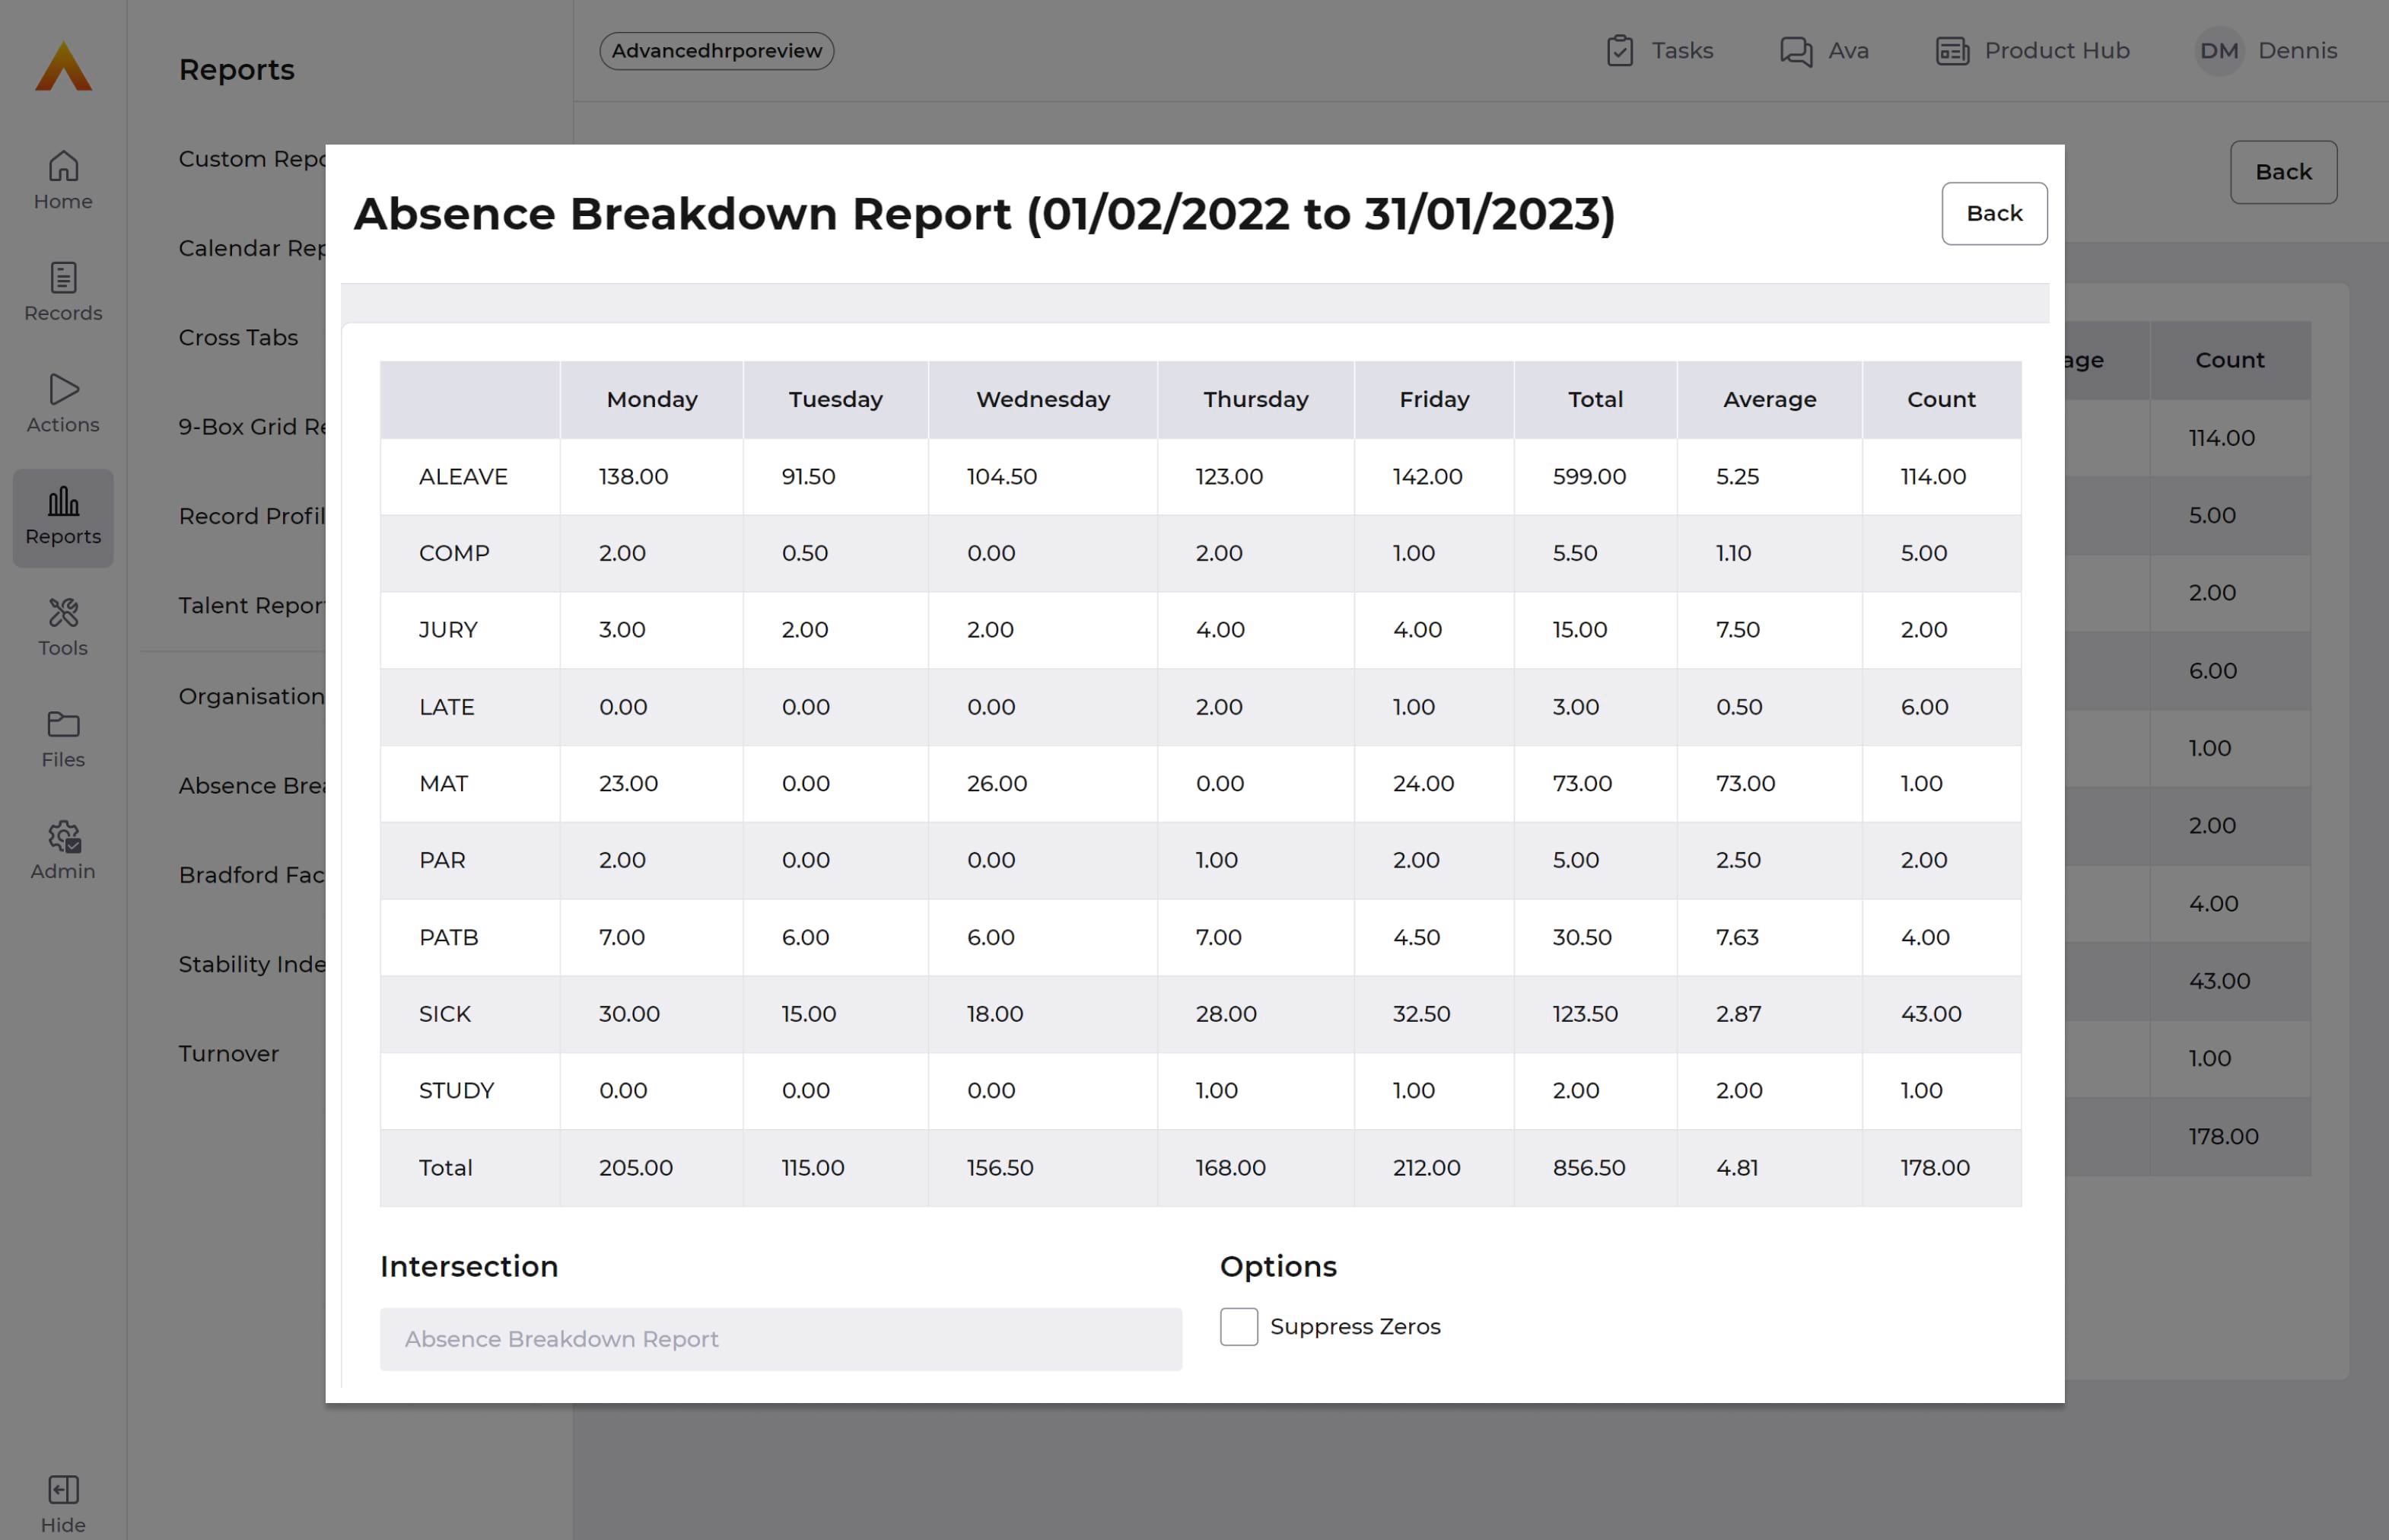The width and height of the screenshot is (2389, 1540).
Task: Click PATB average value 7.63
Action: 1737,937
